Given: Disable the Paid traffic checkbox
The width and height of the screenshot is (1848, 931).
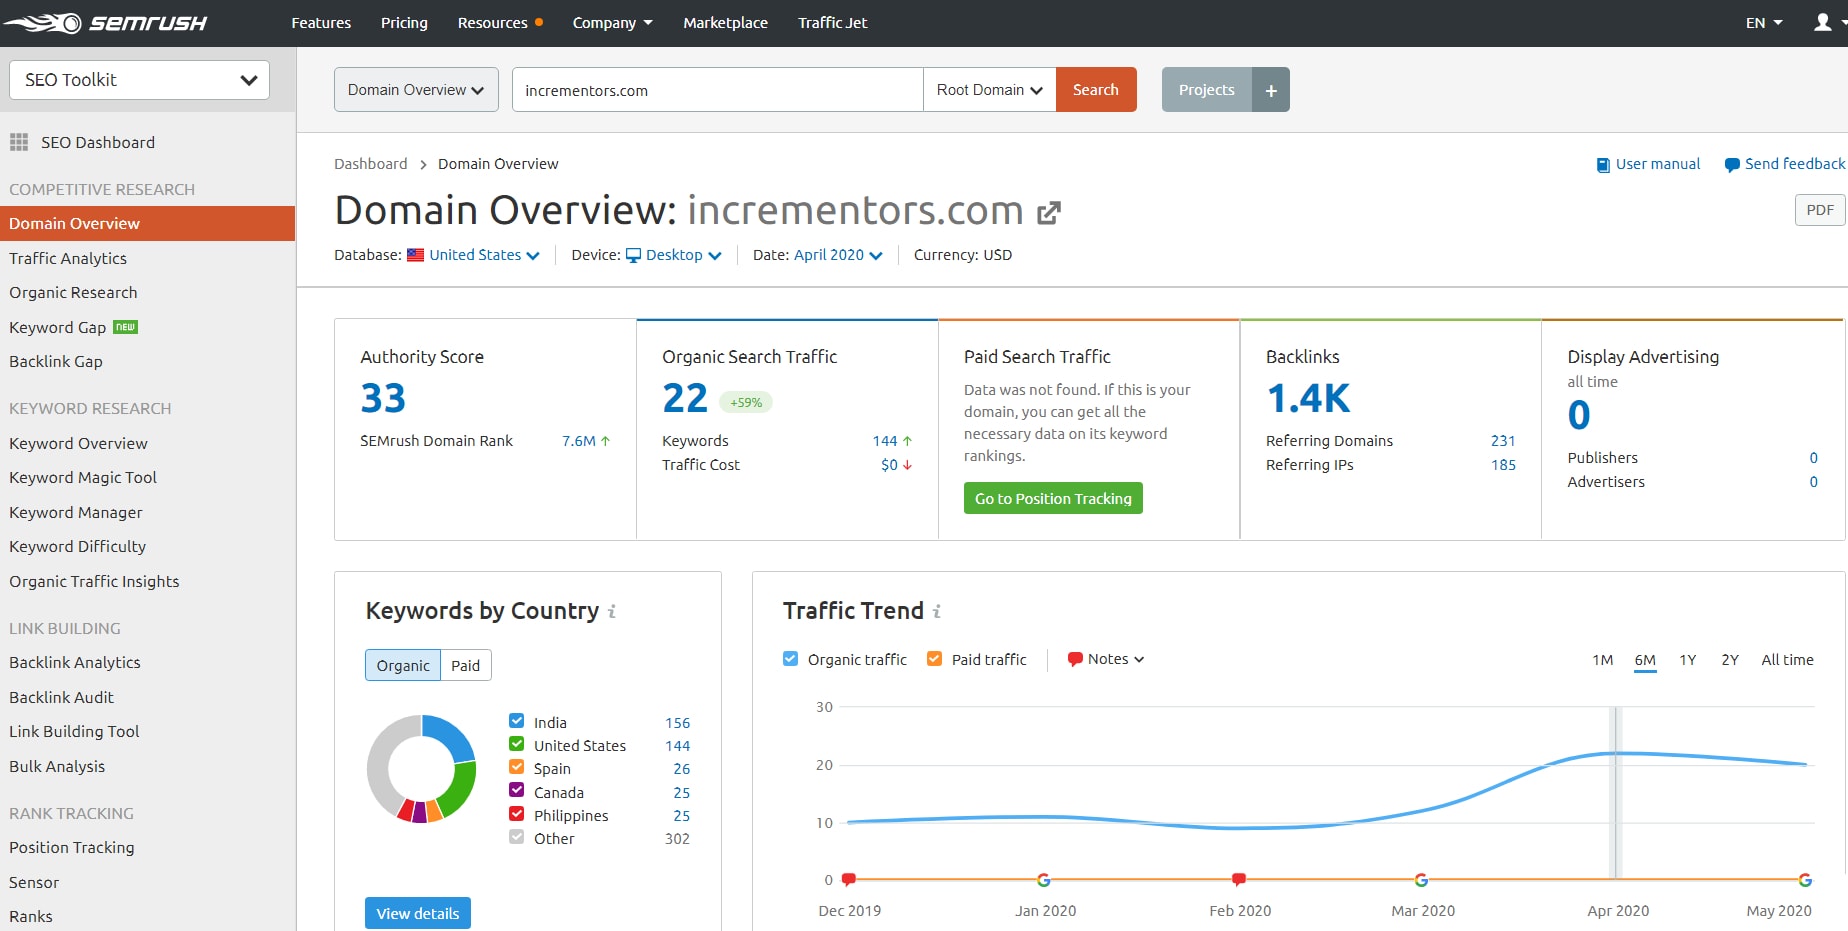Looking at the screenshot, I should tap(935, 658).
